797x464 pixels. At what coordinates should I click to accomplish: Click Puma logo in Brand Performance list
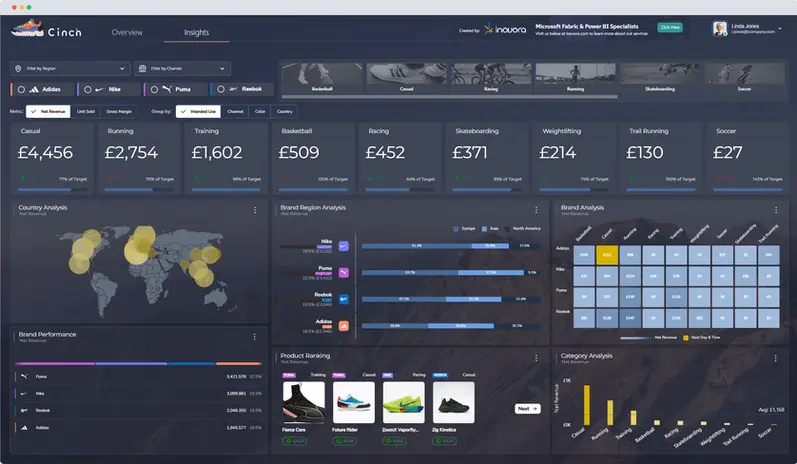pyautogui.click(x=24, y=377)
